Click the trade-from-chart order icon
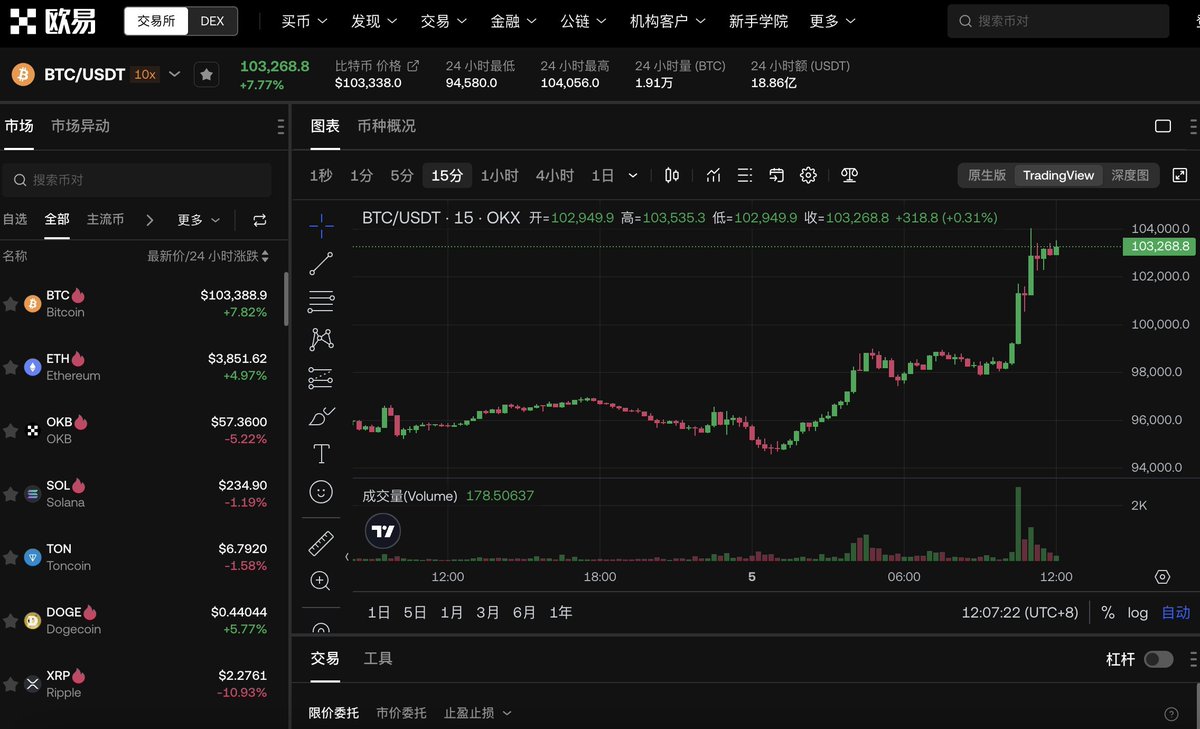1200x729 pixels. (777, 175)
